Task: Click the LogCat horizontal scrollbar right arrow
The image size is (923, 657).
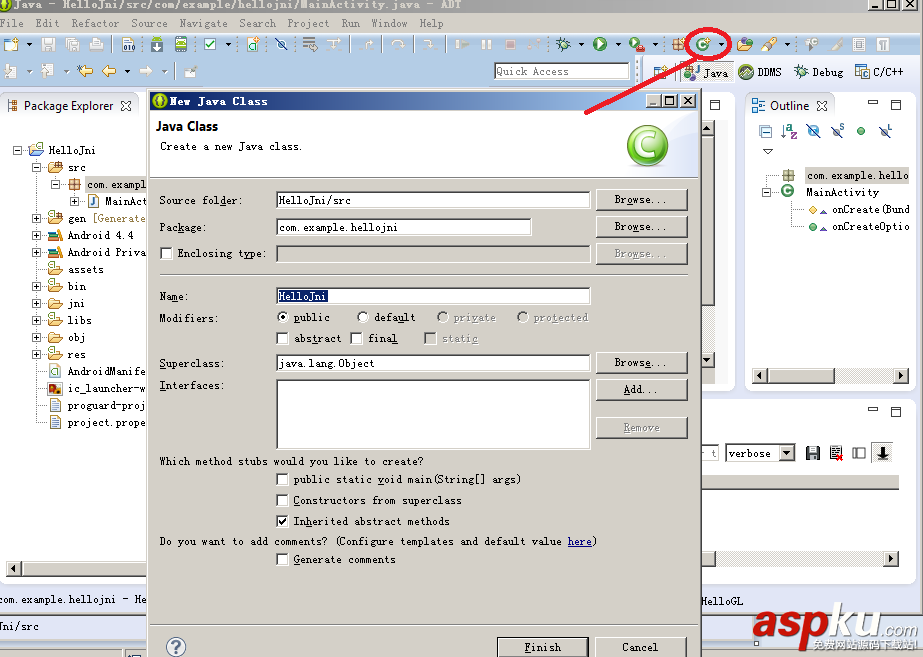Action: [891, 559]
